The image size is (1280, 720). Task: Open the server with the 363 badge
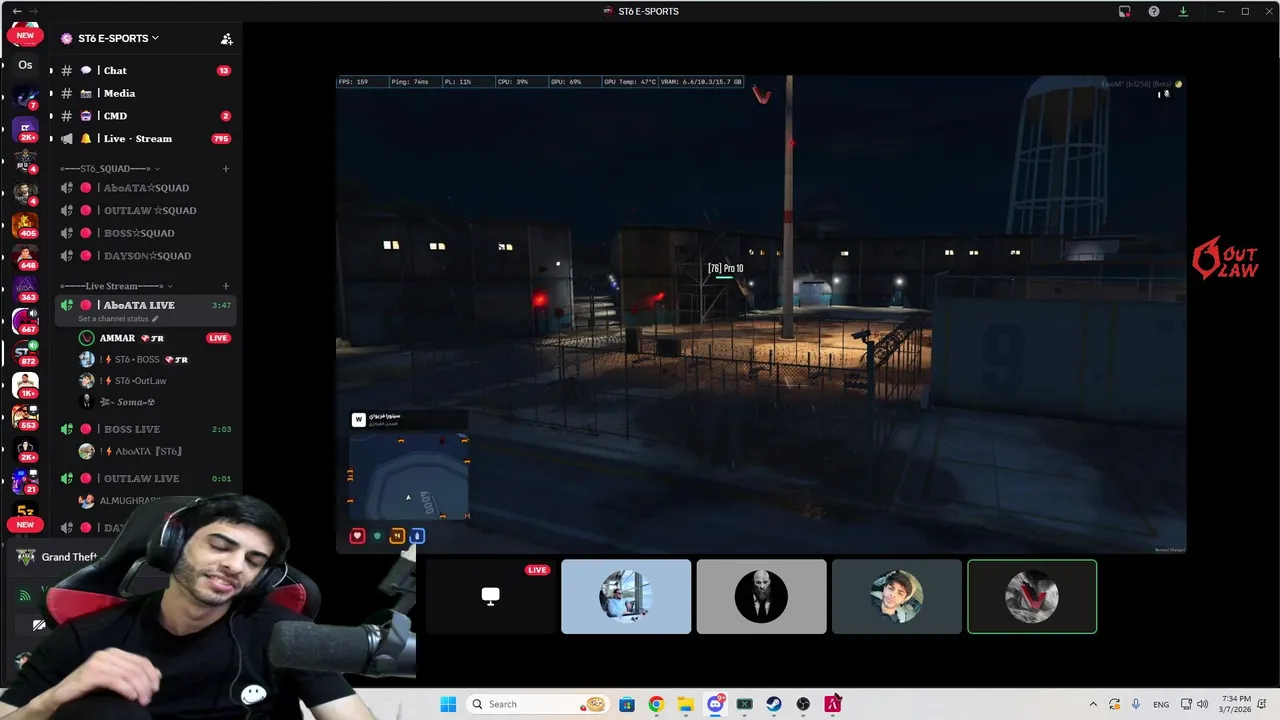[x=25, y=289]
